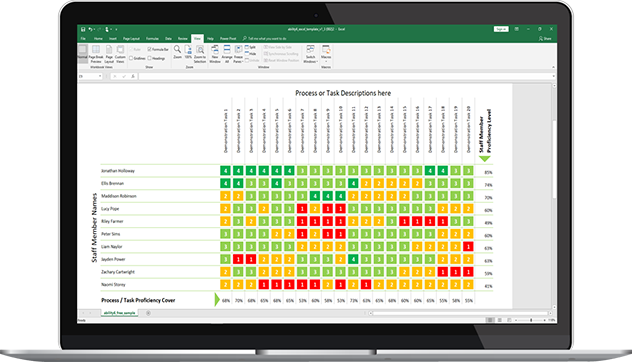The height and width of the screenshot is (362, 632).
Task: Select Zachary Cartwright name cell
Action: click(x=118, y=272)
